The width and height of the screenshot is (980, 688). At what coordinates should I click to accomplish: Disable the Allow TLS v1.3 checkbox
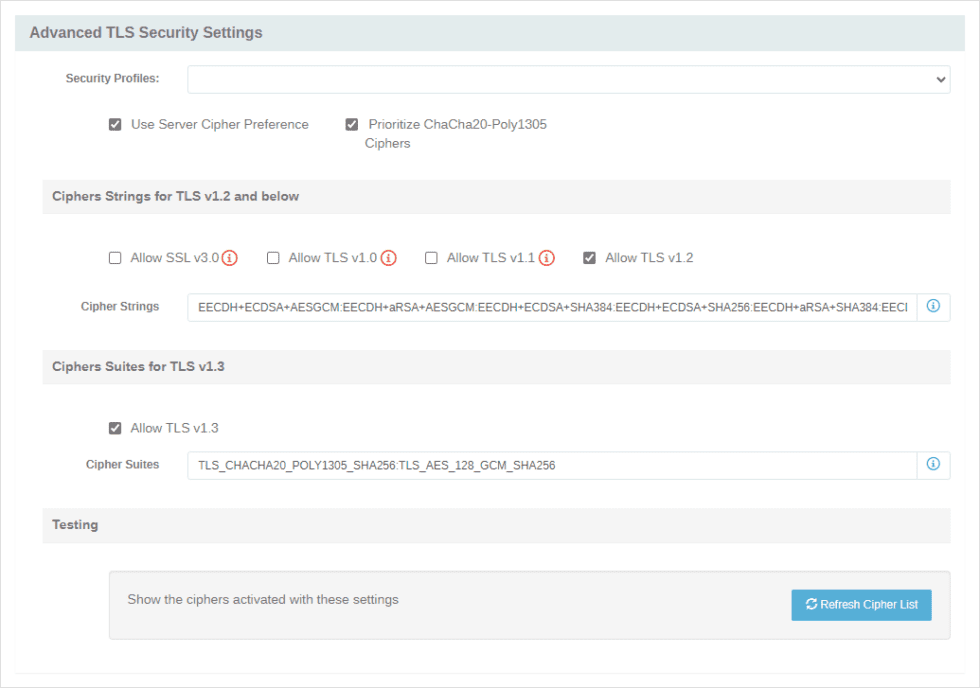115,427
